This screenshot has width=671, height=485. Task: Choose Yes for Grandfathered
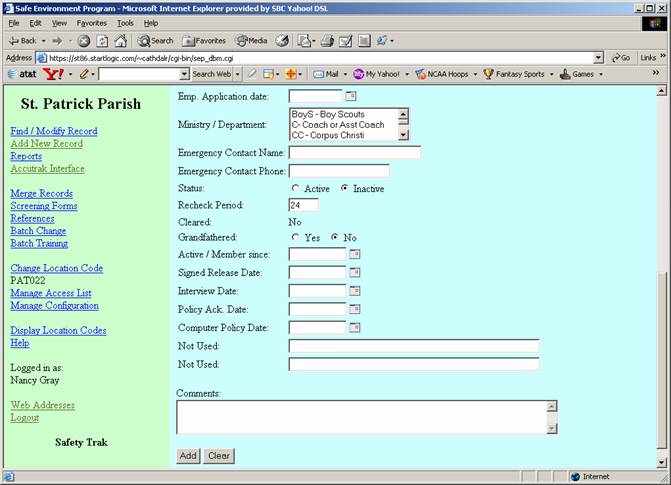point(295,237)
